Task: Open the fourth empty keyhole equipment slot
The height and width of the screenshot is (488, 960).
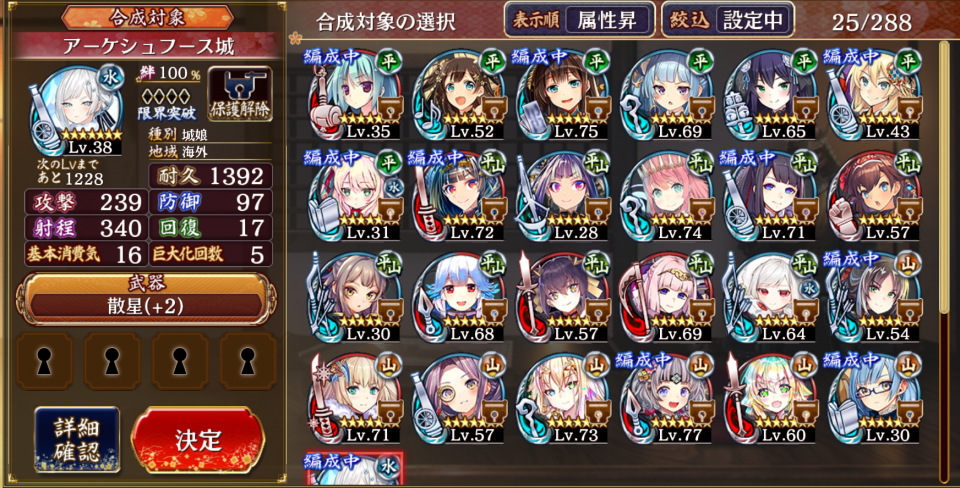Action: (247, 361)
